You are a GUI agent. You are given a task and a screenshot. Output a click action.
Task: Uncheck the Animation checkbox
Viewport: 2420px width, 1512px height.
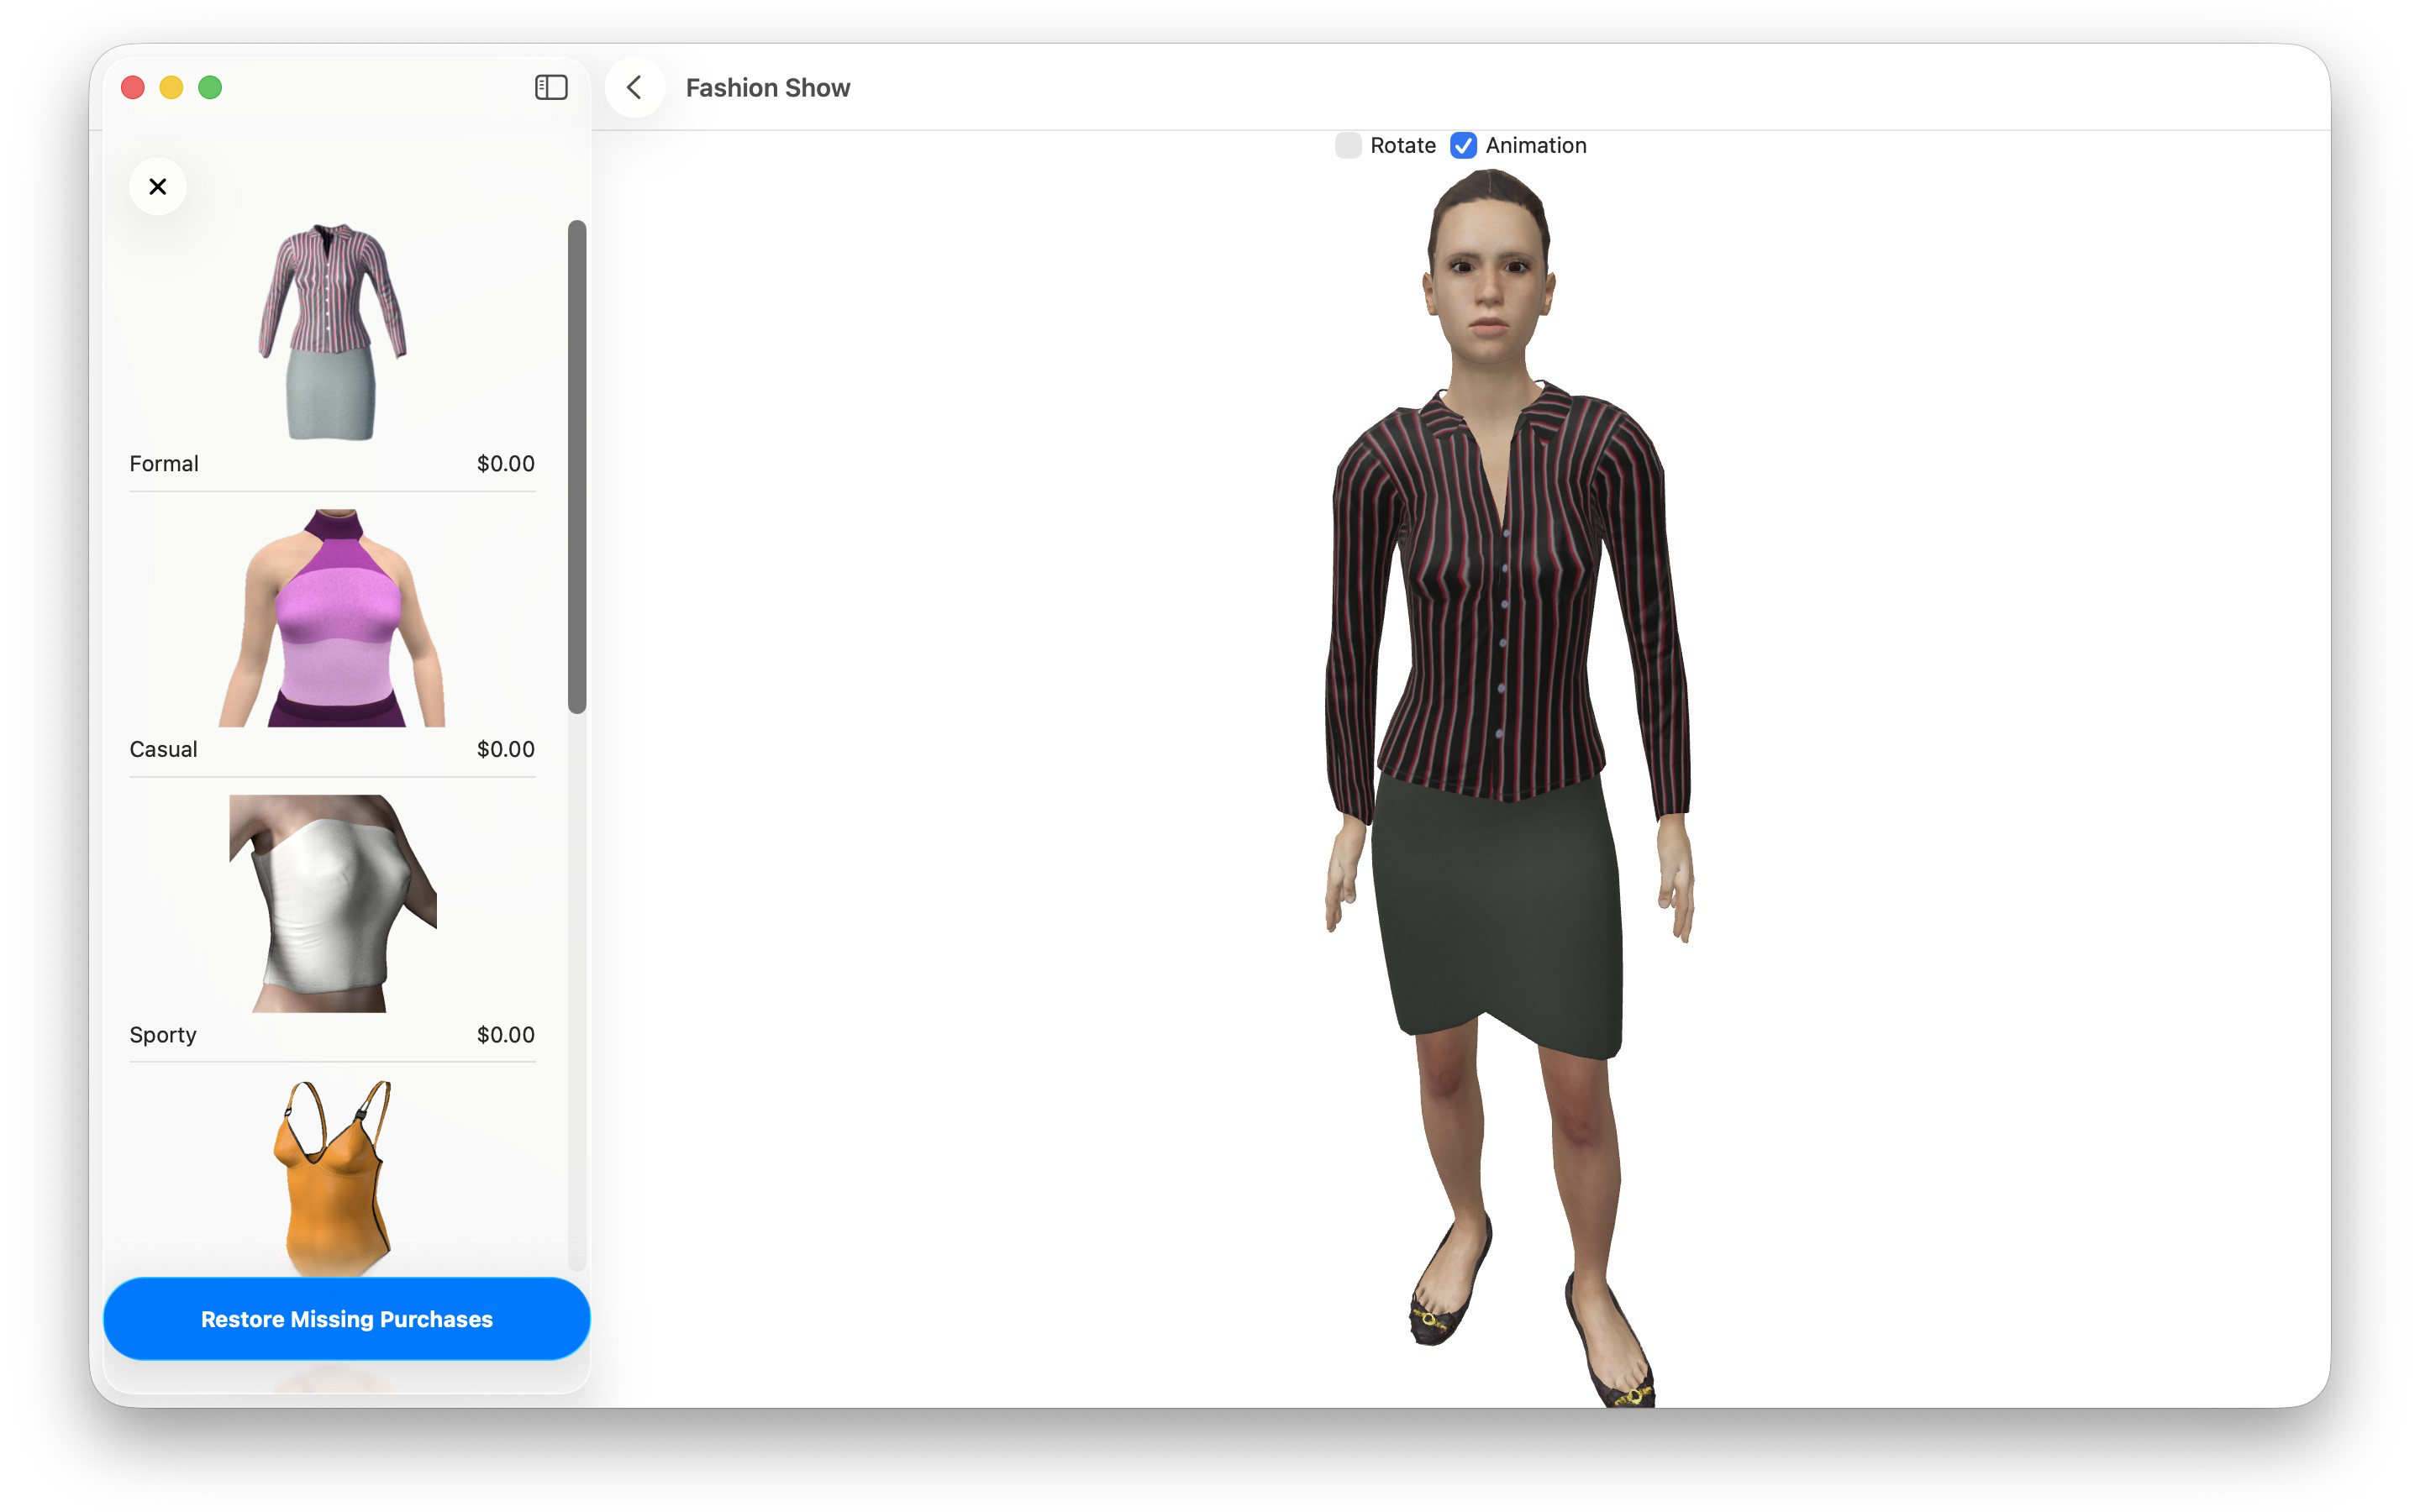[1463, 146]
